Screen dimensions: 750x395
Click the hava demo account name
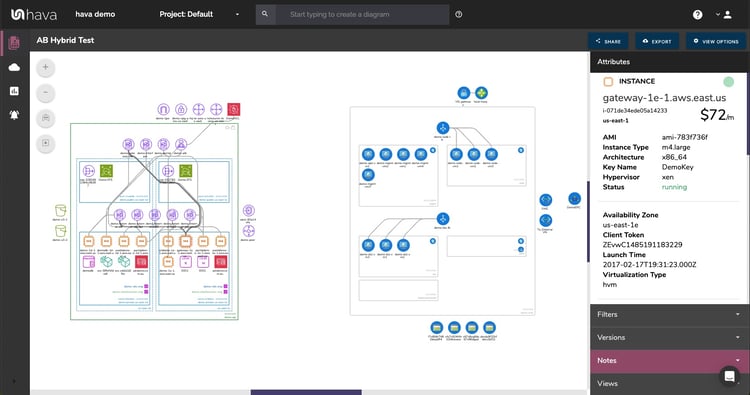pos(95,14)
